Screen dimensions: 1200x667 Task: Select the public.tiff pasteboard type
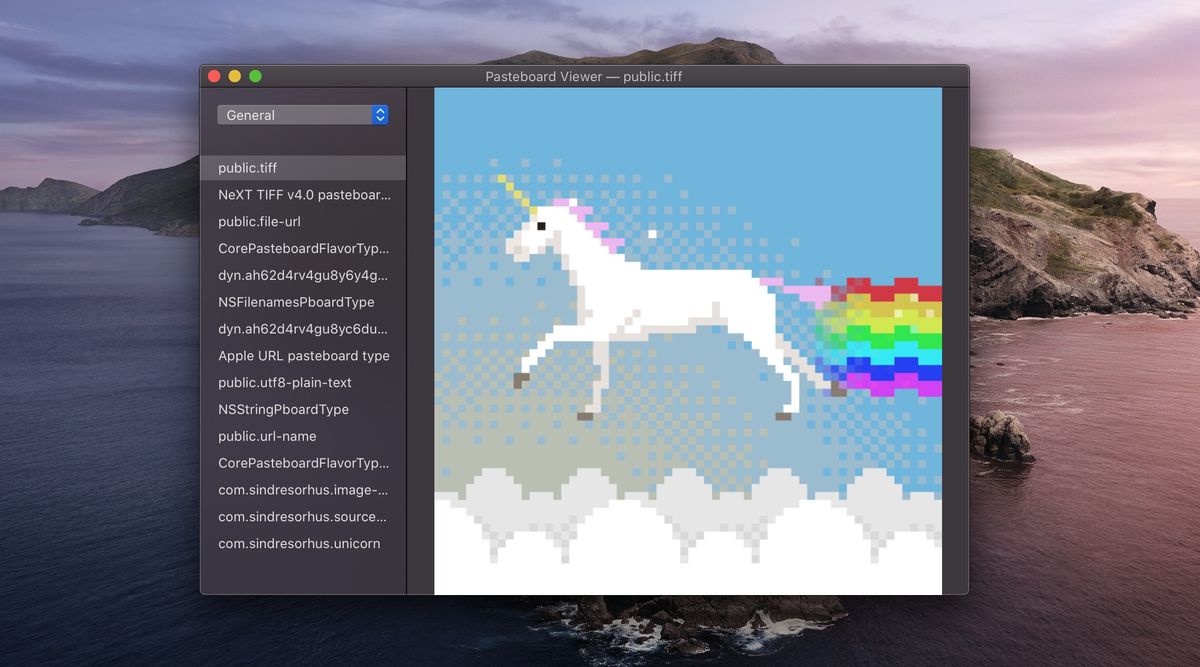pyautogui.click(x=250, y=168)
